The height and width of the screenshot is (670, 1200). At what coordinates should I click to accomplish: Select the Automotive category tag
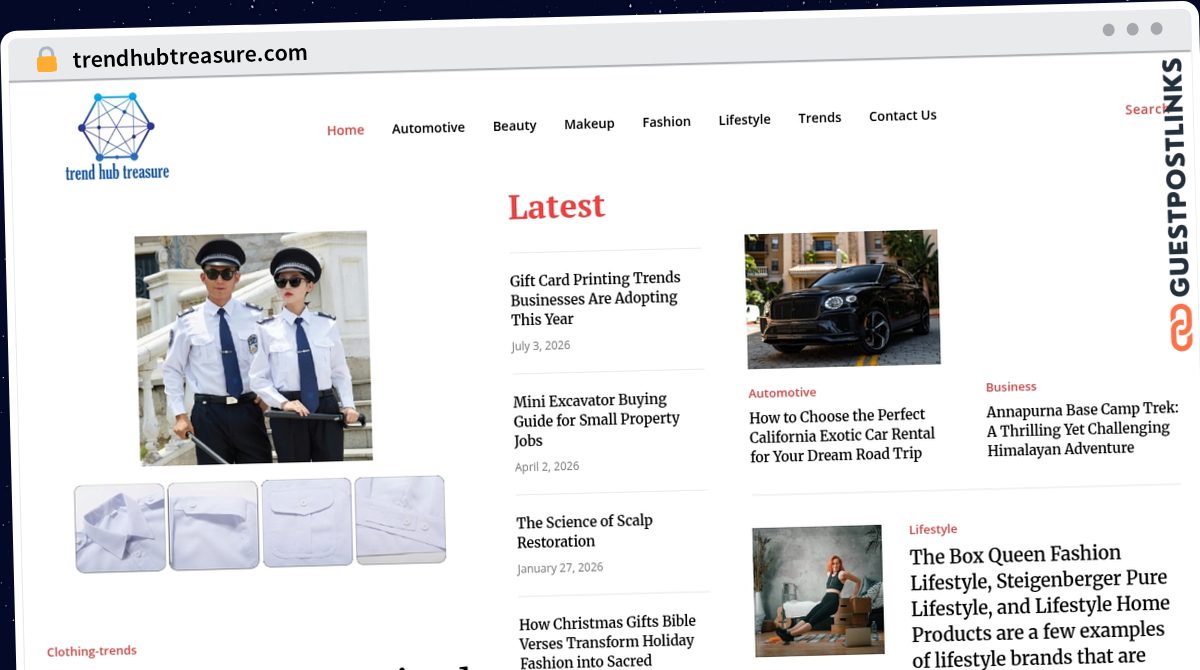(782, 393)
